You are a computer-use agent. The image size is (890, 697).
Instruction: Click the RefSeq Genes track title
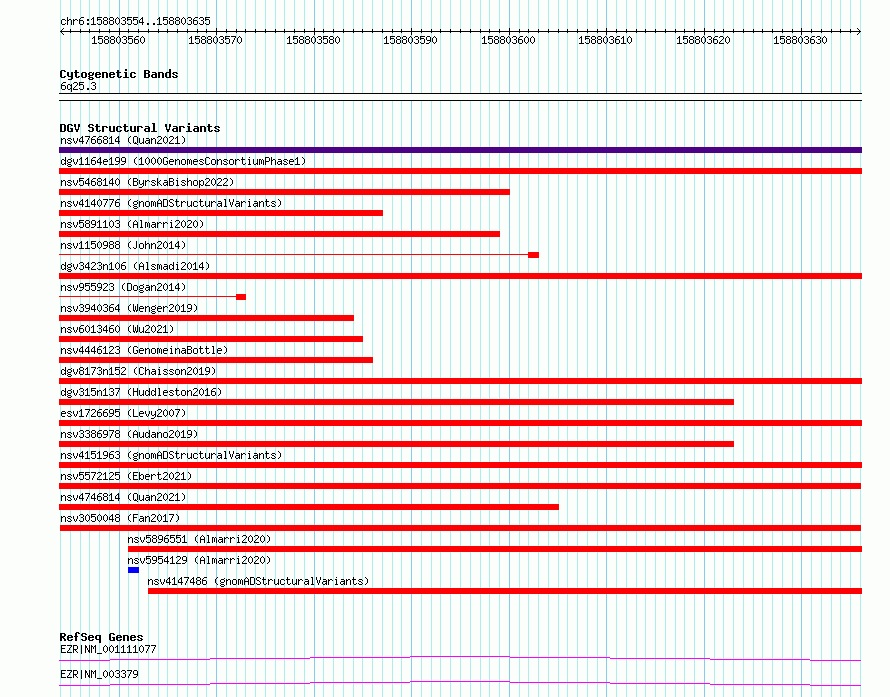(x=101, y=637)
